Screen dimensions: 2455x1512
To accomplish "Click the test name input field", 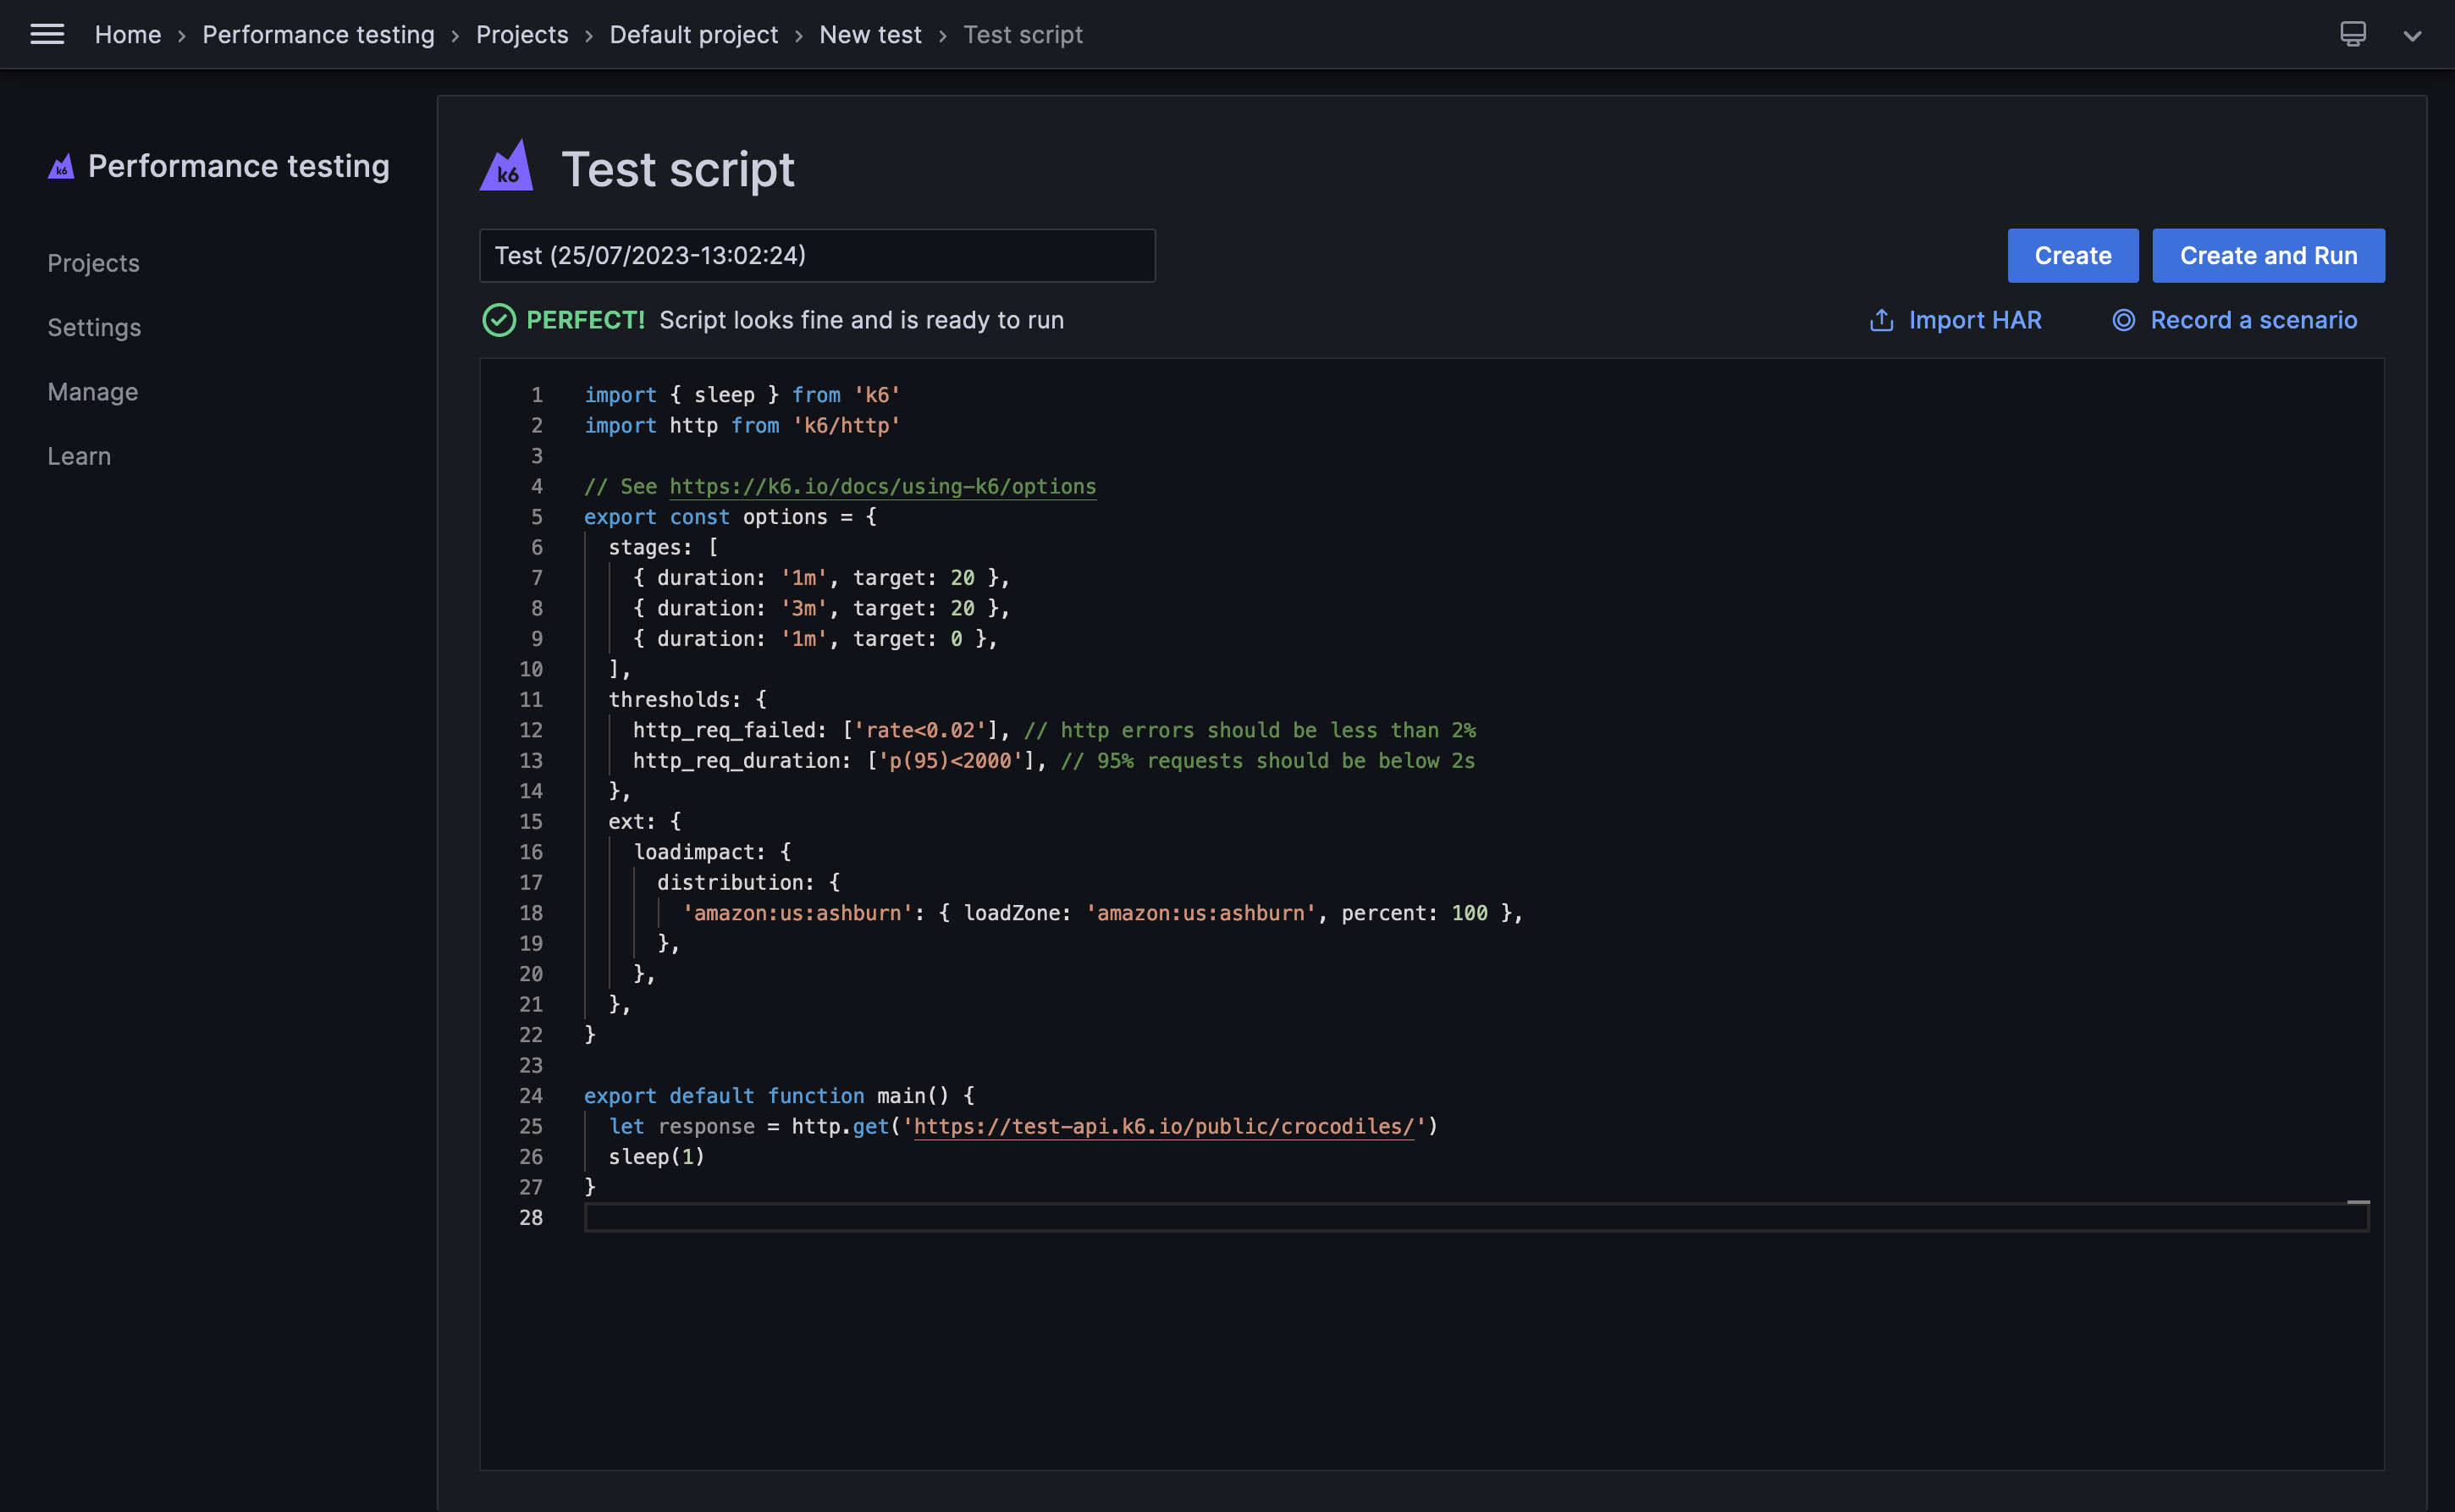I will 819,254.
